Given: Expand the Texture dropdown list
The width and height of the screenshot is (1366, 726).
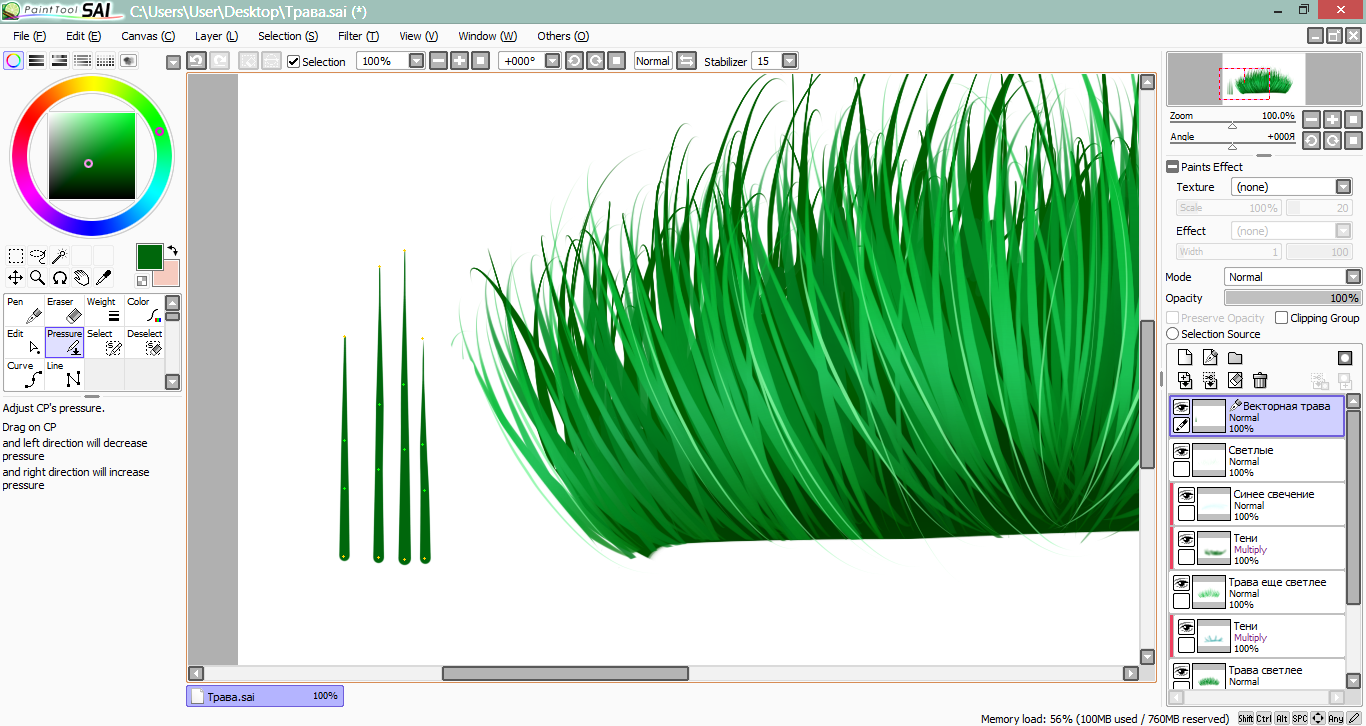Looking at the screenshot, I should click(x=1343, y=187).
